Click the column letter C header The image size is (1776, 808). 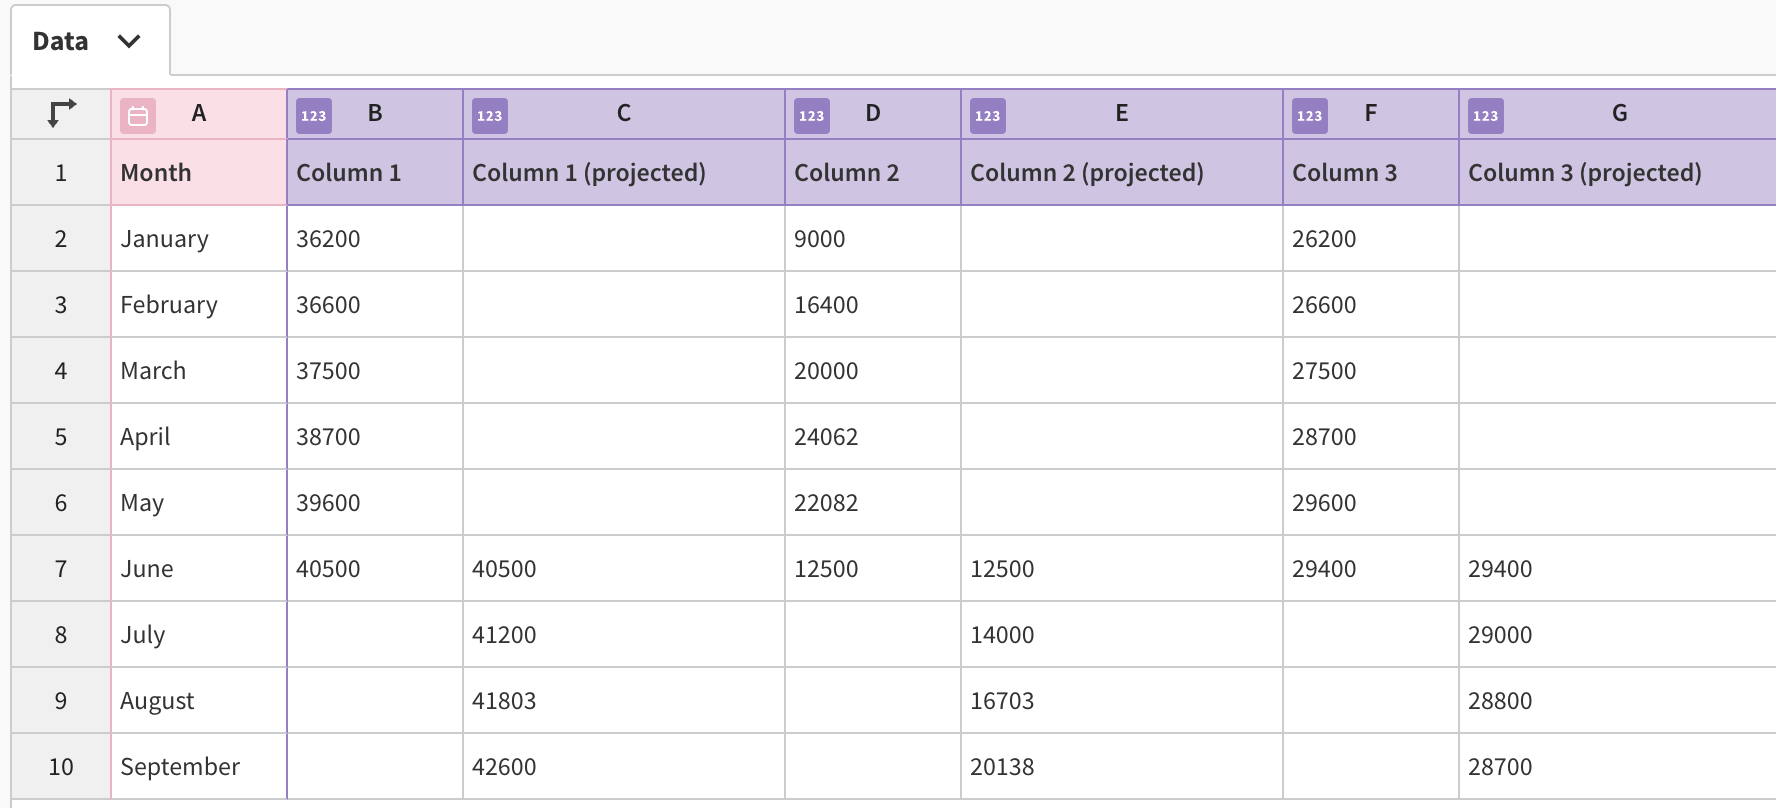click(624, 114)
